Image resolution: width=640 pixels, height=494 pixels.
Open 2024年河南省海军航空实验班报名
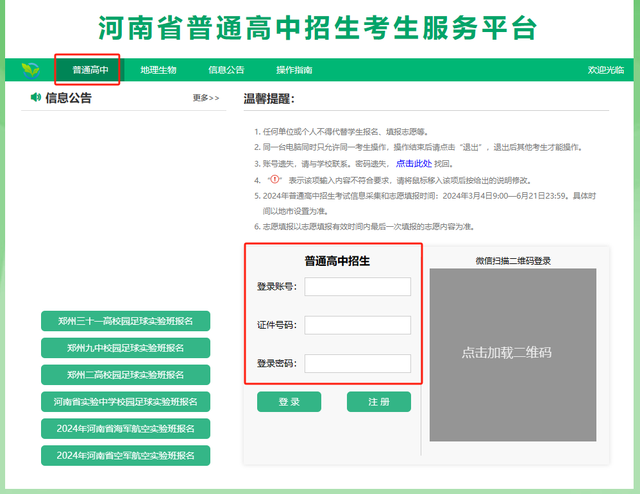(x=126, y=429)
